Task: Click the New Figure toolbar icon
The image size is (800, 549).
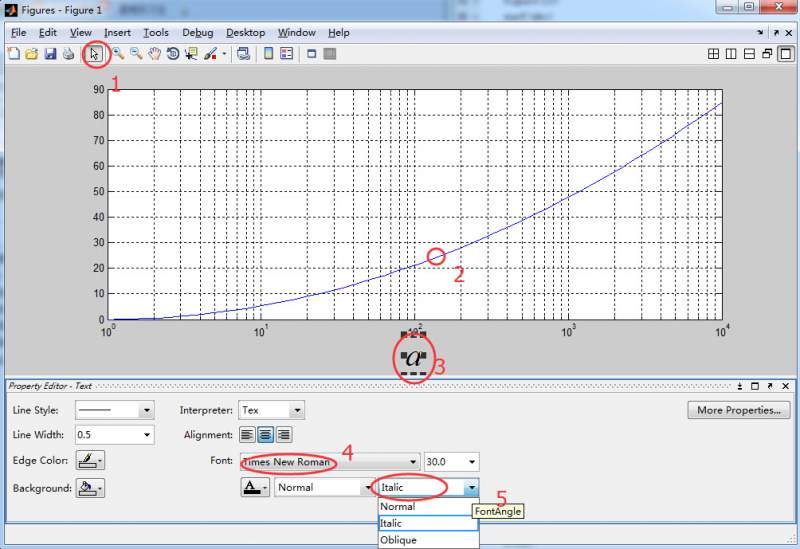Action: (x=14, y=54)
